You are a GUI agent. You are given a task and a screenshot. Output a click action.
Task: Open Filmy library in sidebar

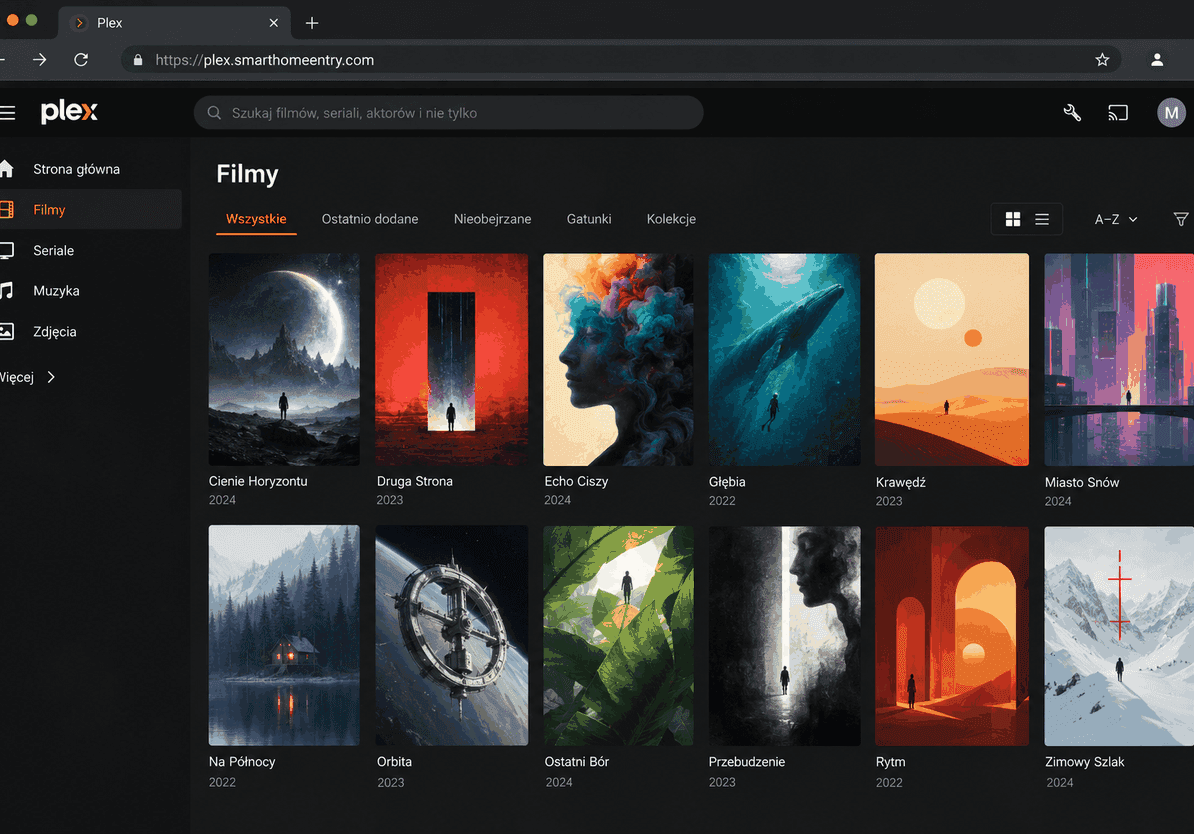point(91,209)
